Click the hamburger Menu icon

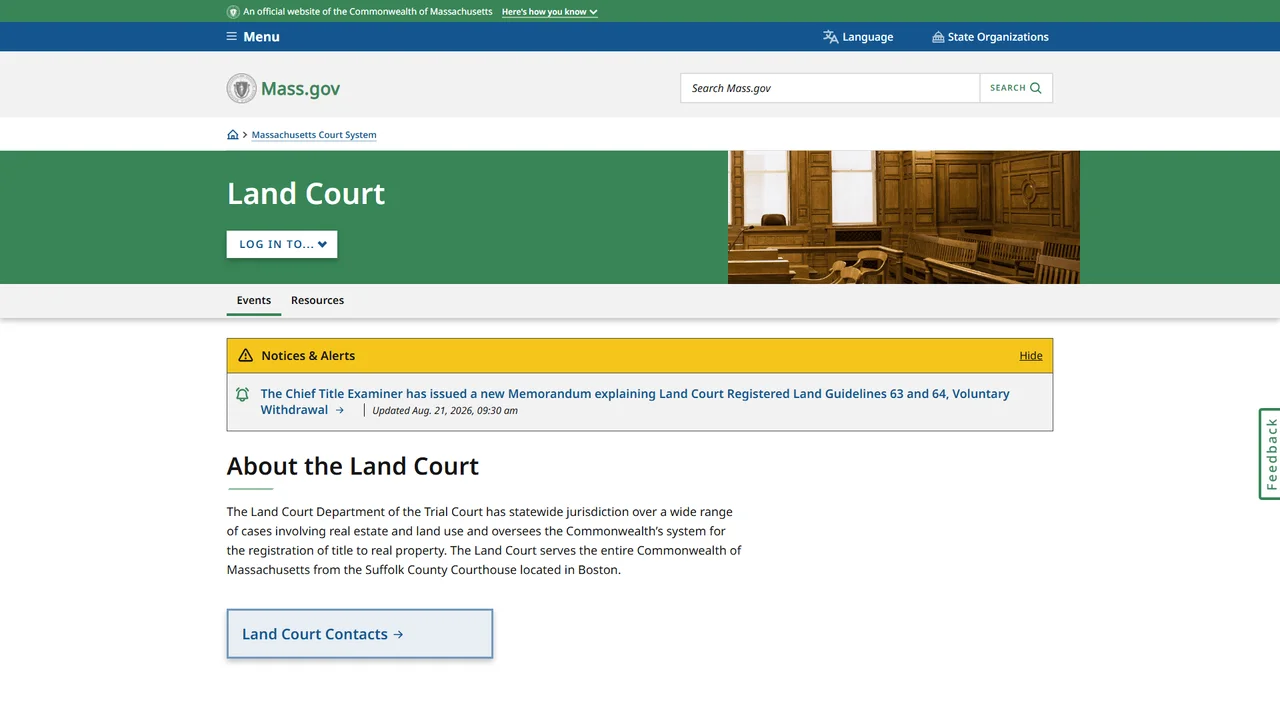coord(232,37)
